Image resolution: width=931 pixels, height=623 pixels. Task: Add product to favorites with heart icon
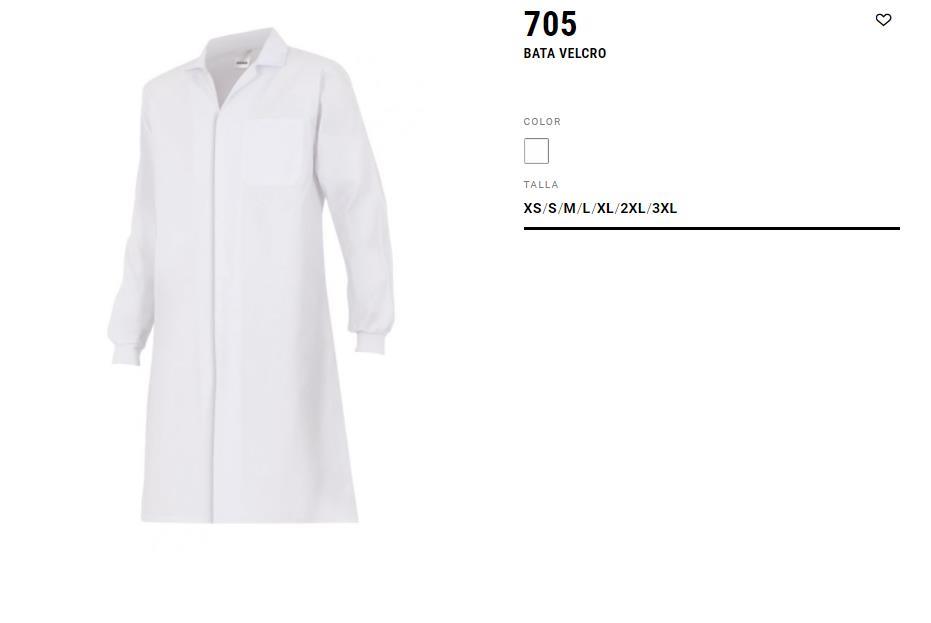click(883, 20)
